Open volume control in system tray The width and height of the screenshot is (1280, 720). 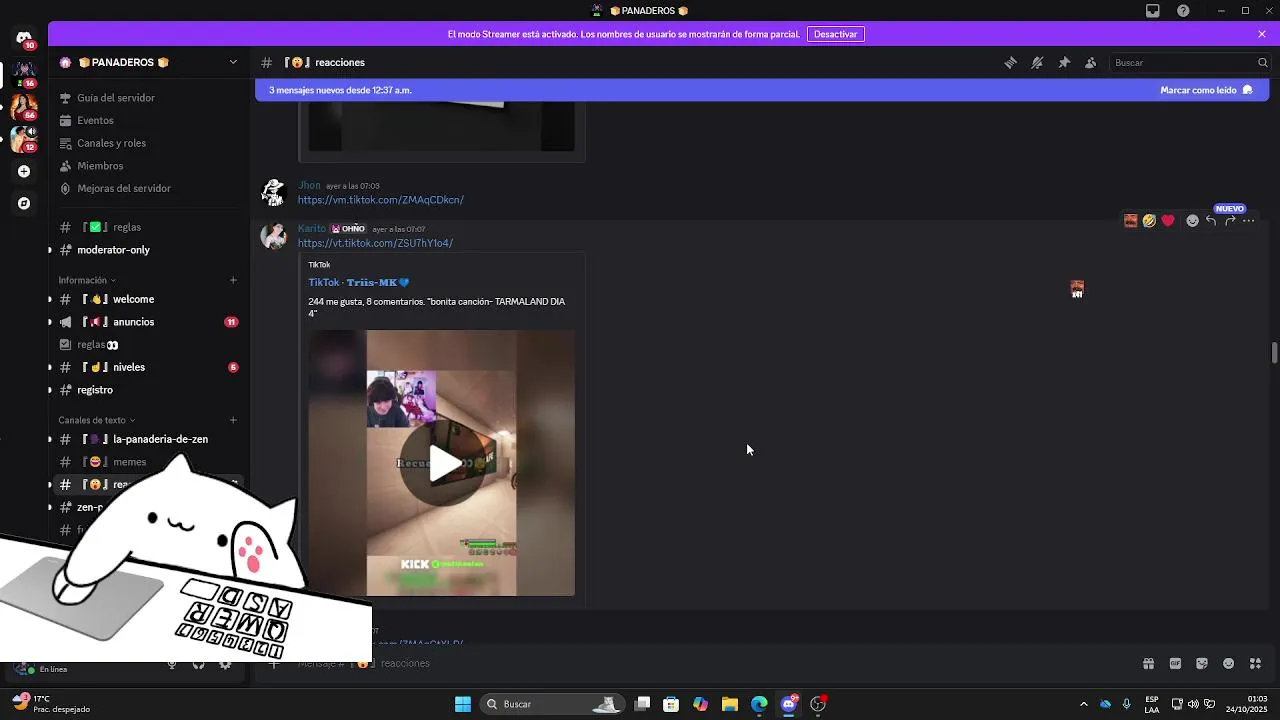click(x=1193, y=704)
